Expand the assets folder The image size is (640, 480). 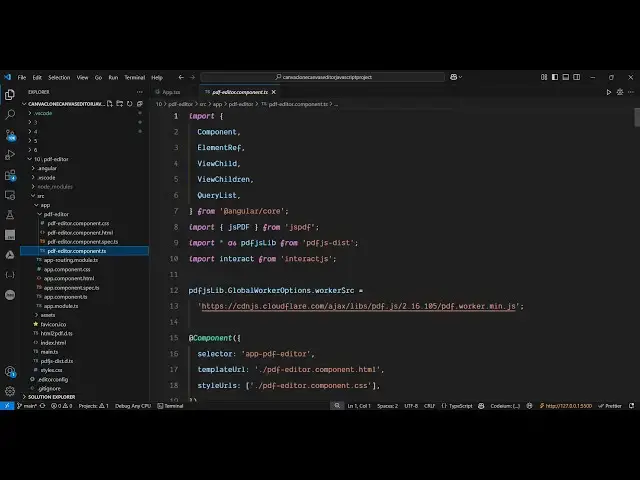pos(84,315)
